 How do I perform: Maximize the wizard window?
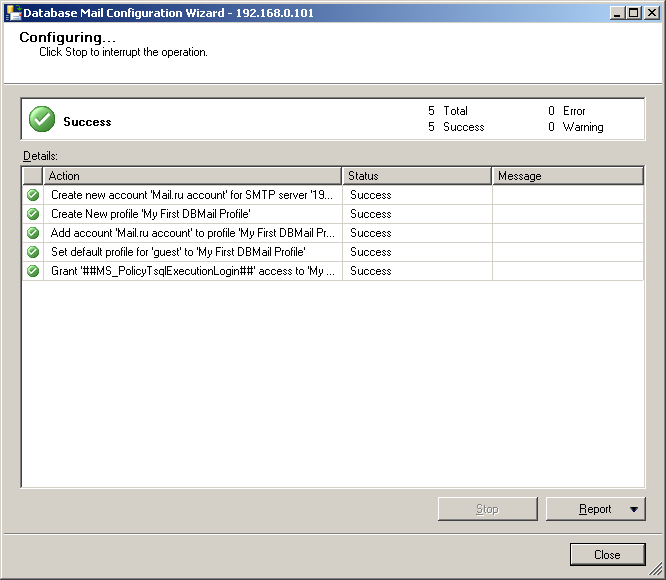pos(633,13)
